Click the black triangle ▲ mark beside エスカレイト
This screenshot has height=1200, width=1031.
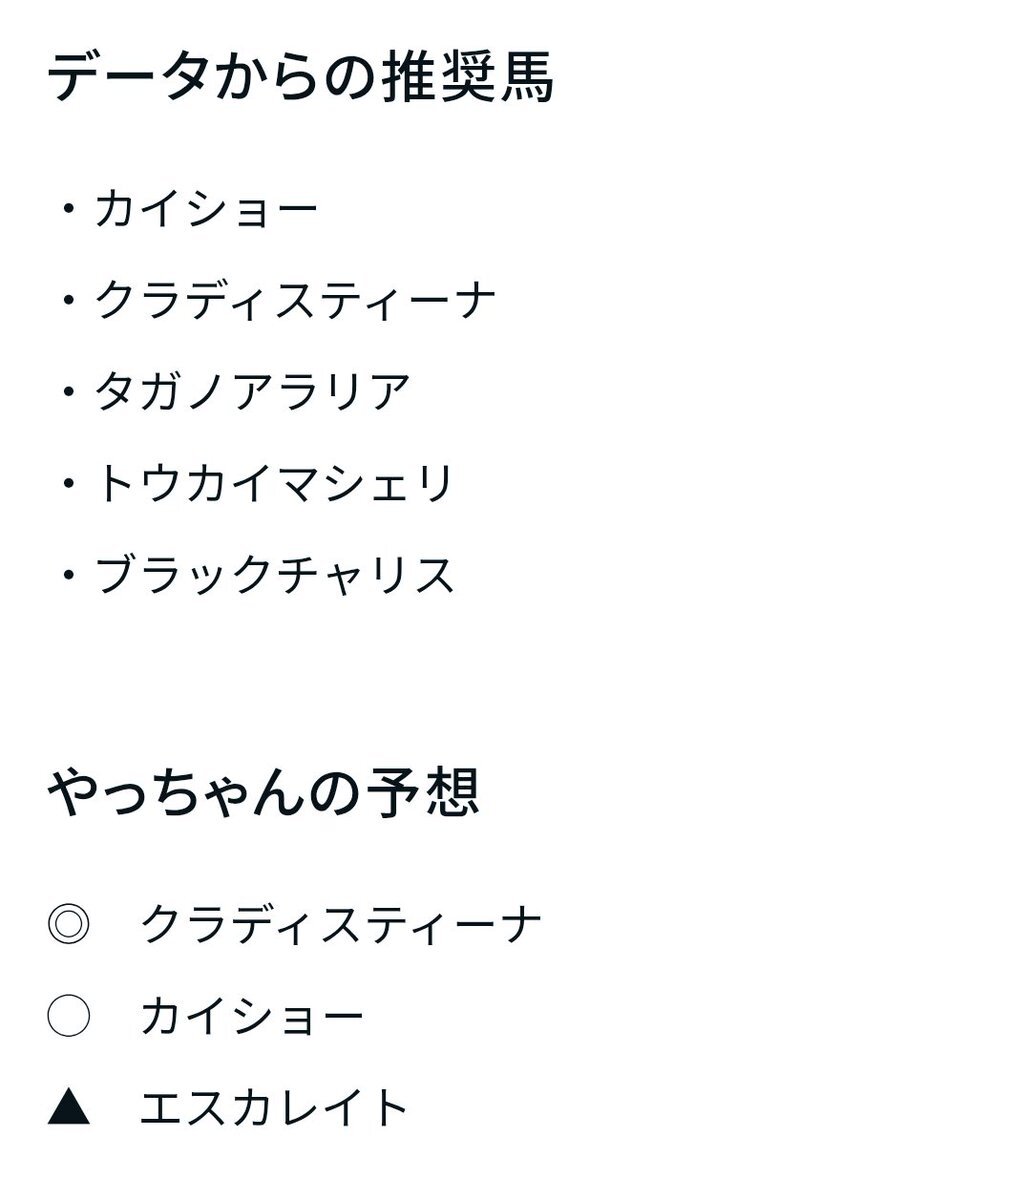tap(69, 1108)
